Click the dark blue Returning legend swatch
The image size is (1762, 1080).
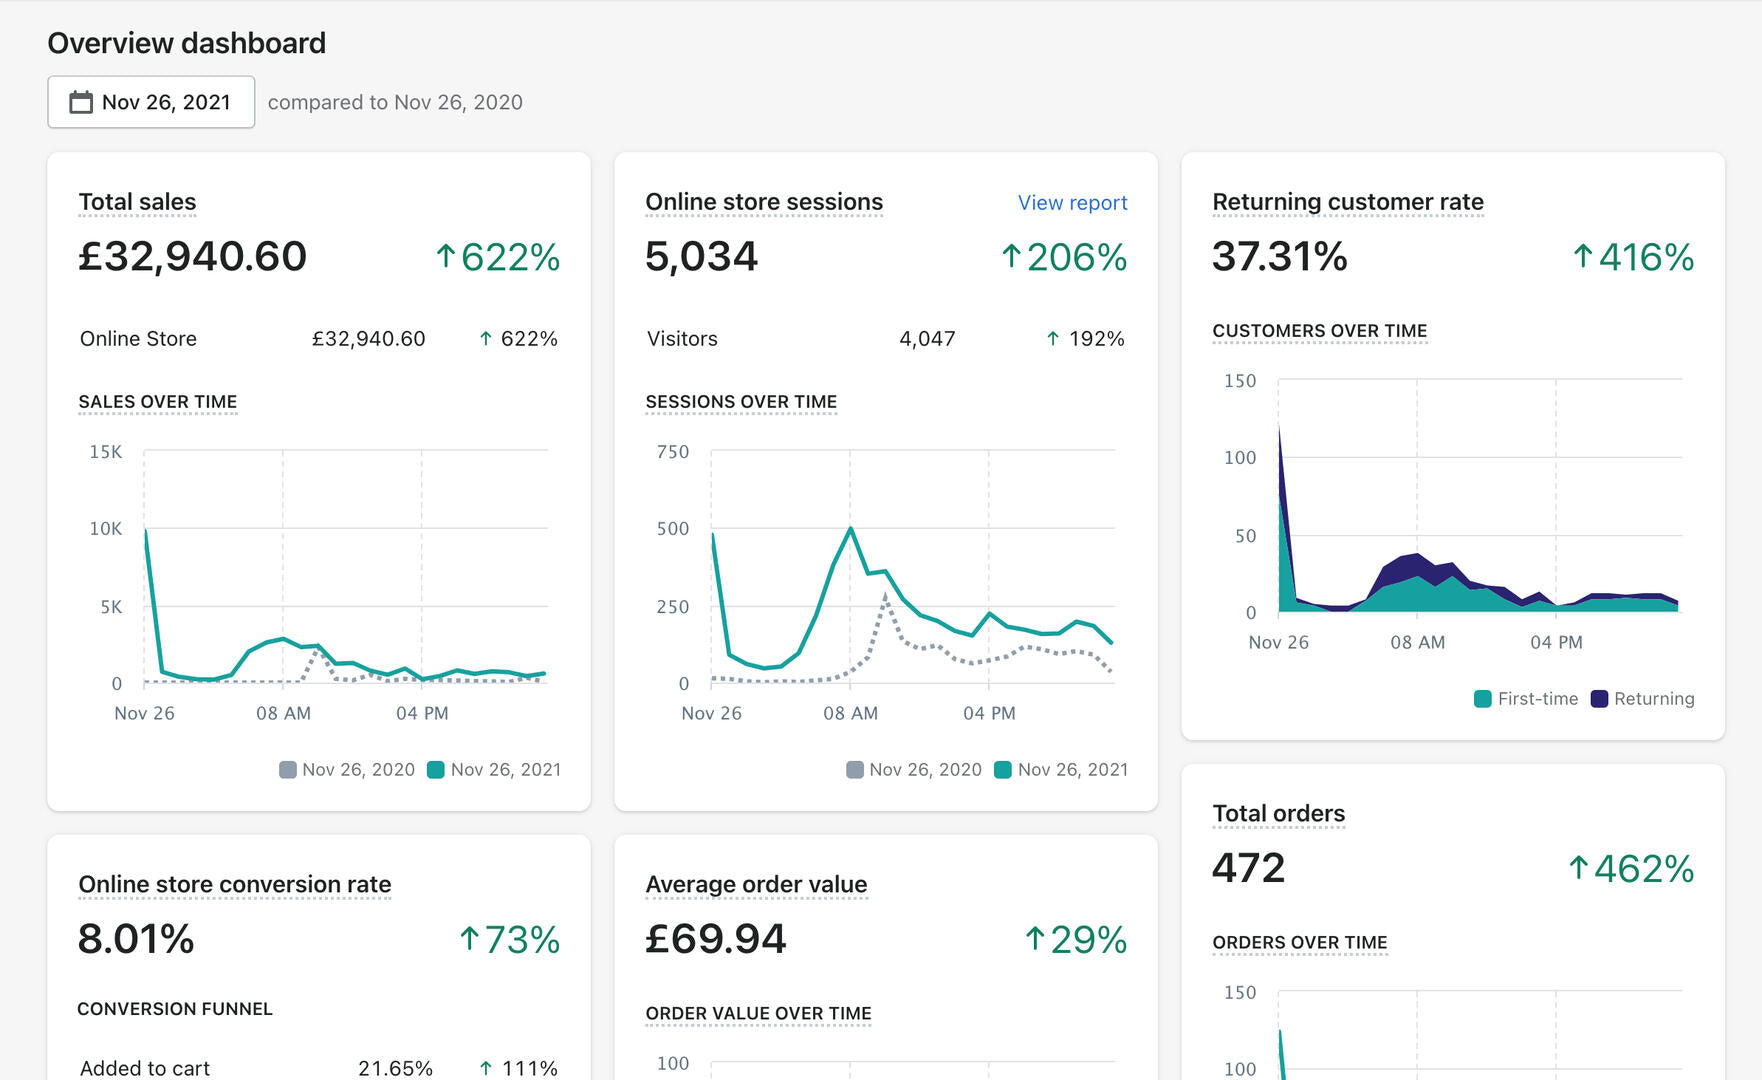[x=1599, y=699]
